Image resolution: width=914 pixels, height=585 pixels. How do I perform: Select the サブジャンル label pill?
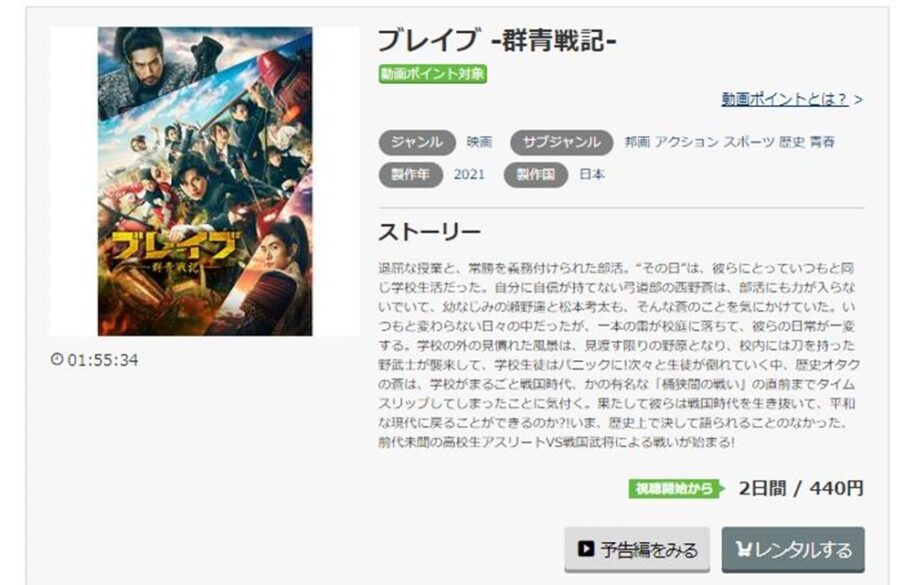tap(561, 142)
